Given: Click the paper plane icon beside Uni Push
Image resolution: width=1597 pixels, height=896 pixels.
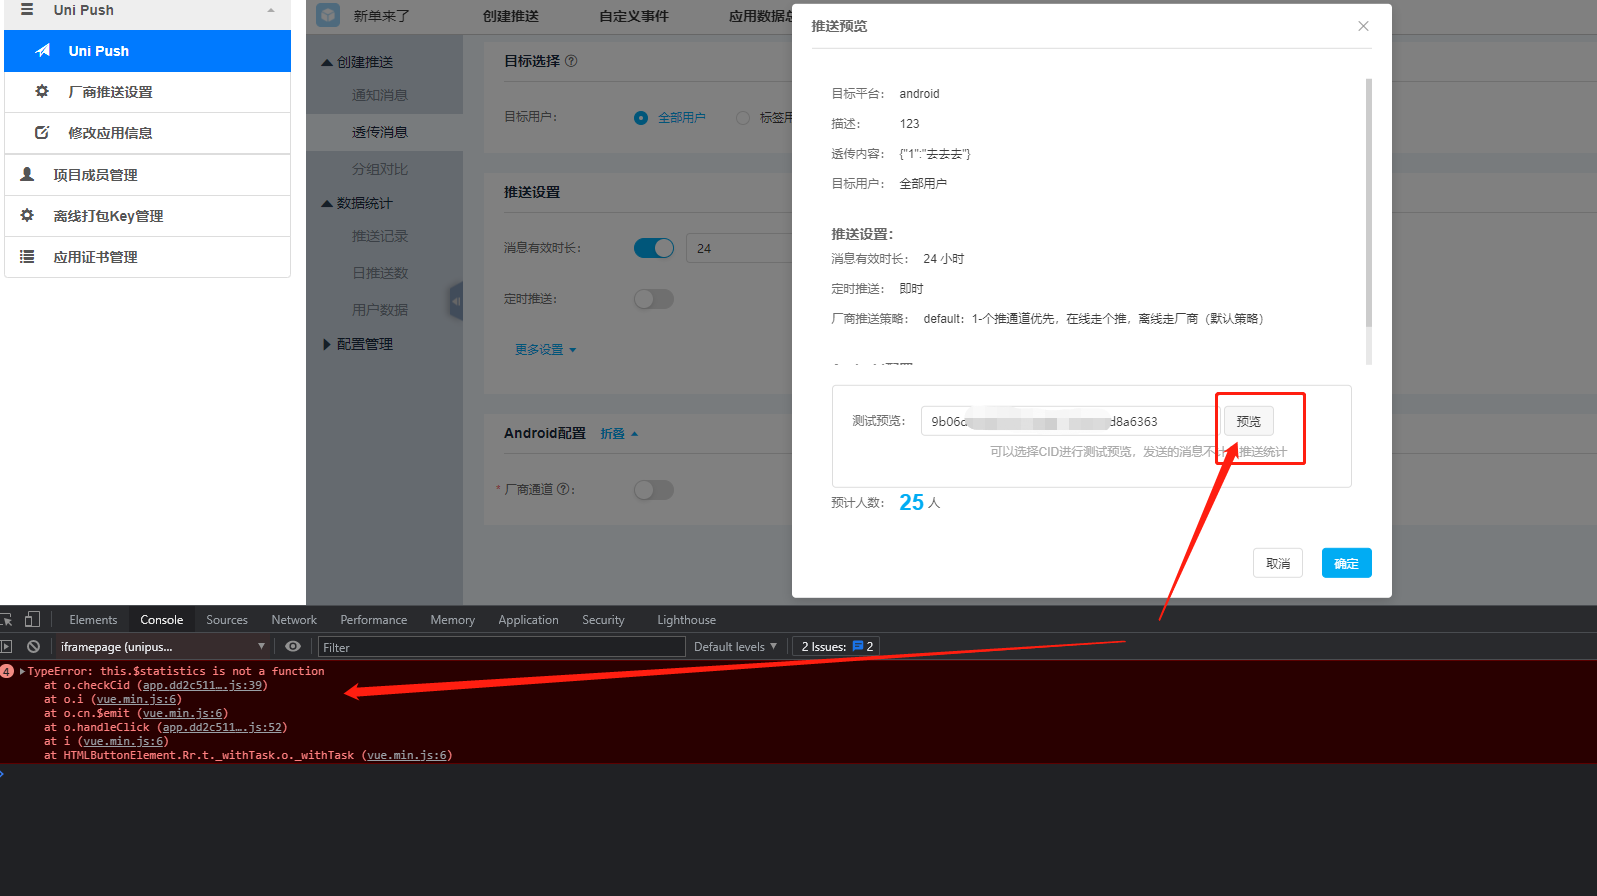Looking at the screenshot, I should pos(43,51).
